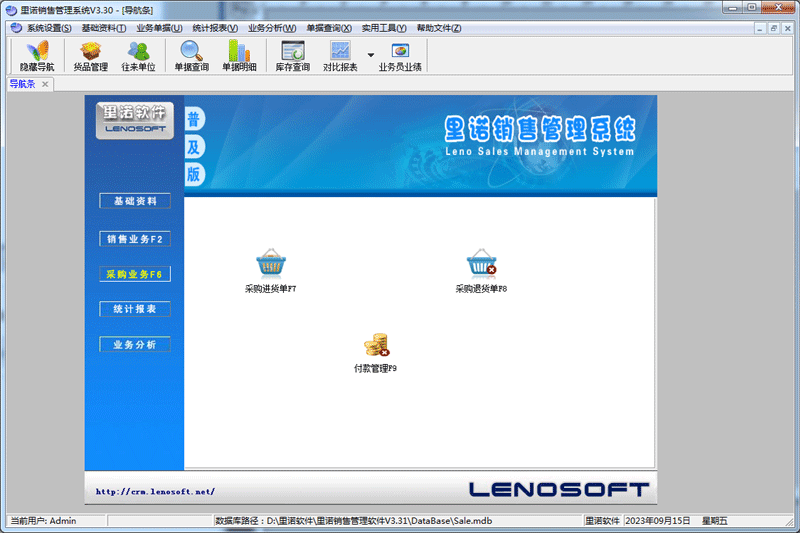Open the http://crm.lenosoft.net/ link
Screen dimensions: 800x533
[155, 492]
